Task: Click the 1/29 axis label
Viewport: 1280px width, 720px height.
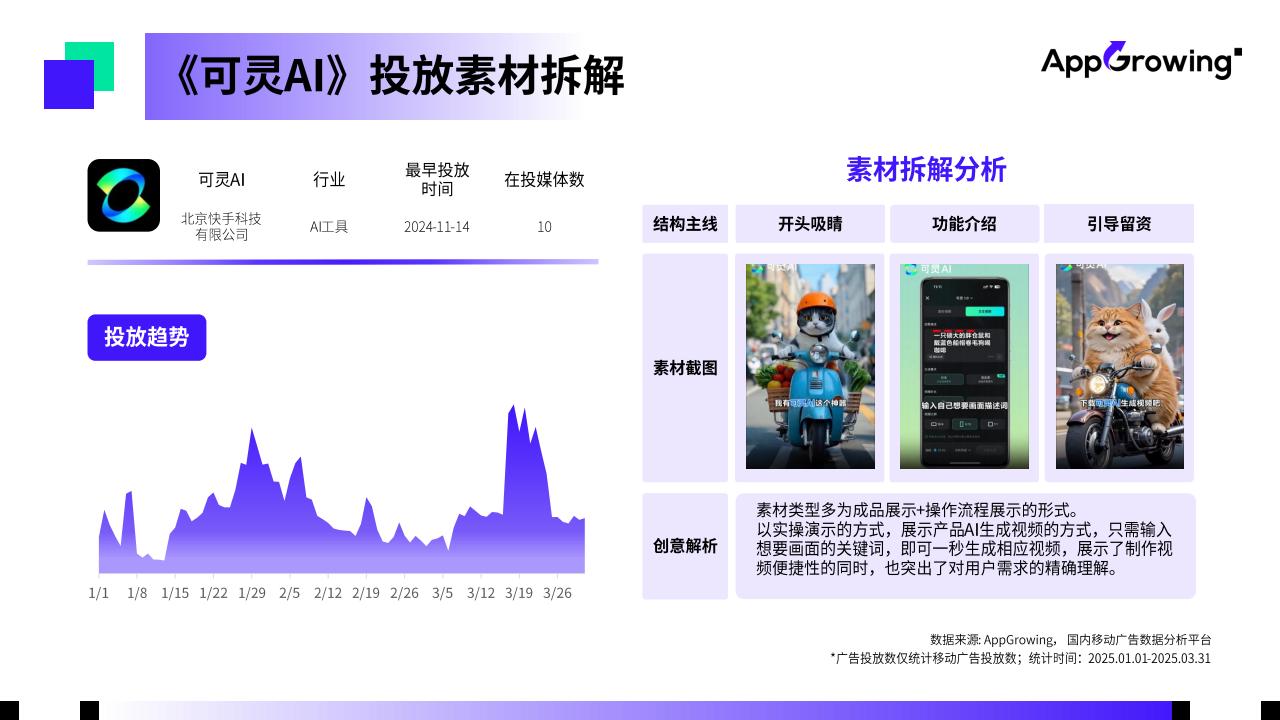Action: [x=252, y=593]
